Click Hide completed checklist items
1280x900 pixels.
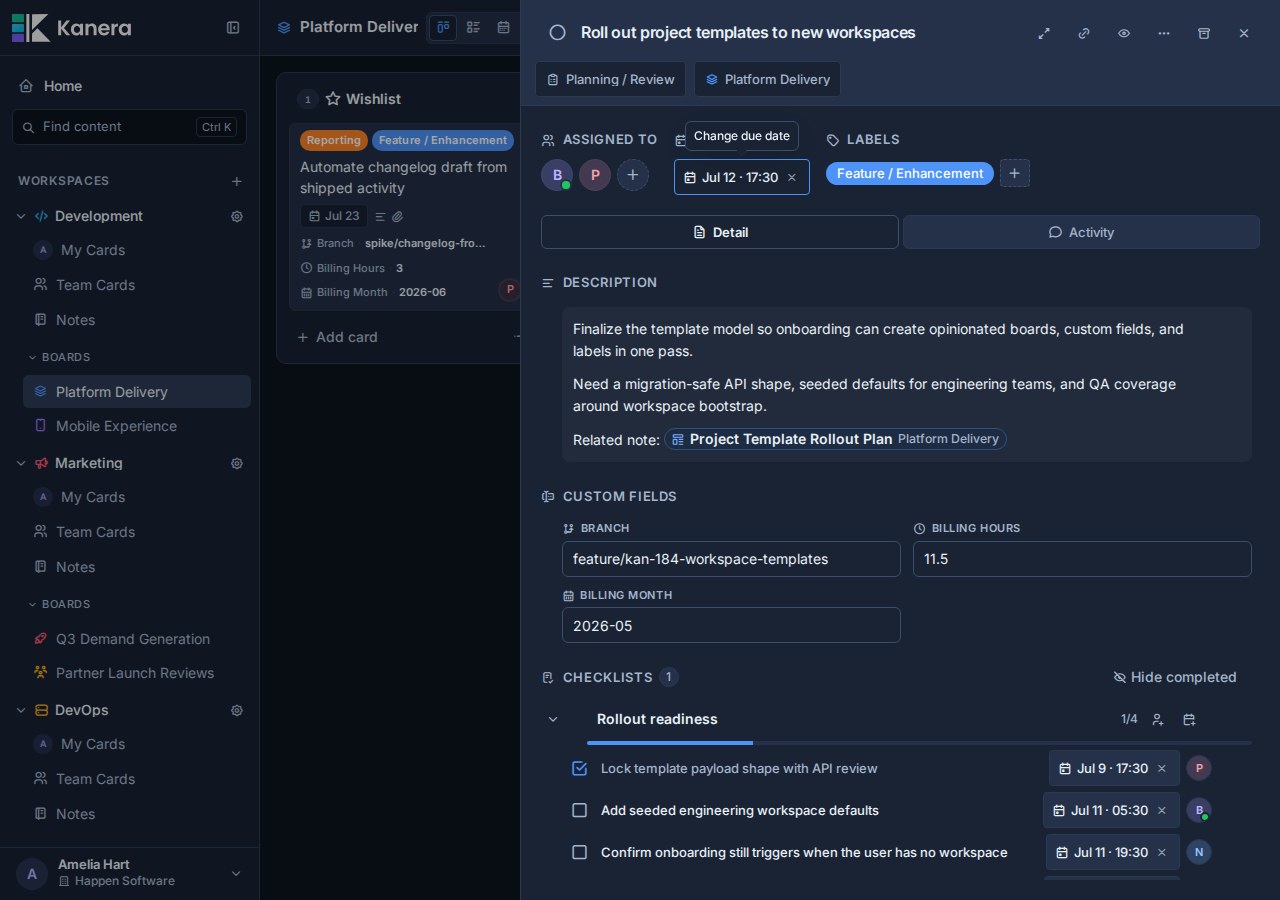coord(1175,677)
